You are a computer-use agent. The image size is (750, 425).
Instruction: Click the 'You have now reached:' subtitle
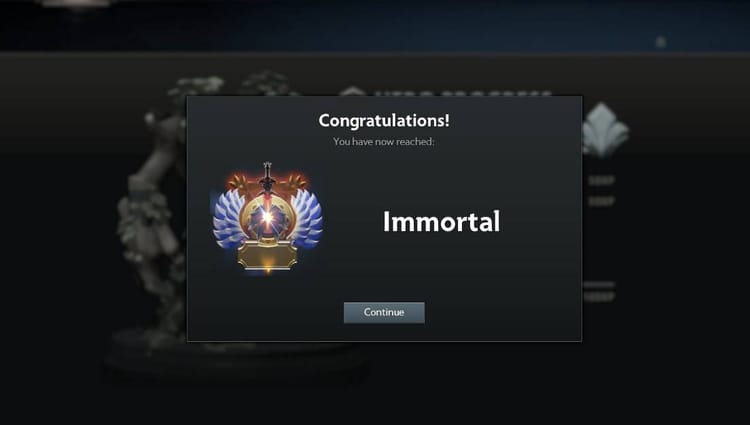coord(384,142)
